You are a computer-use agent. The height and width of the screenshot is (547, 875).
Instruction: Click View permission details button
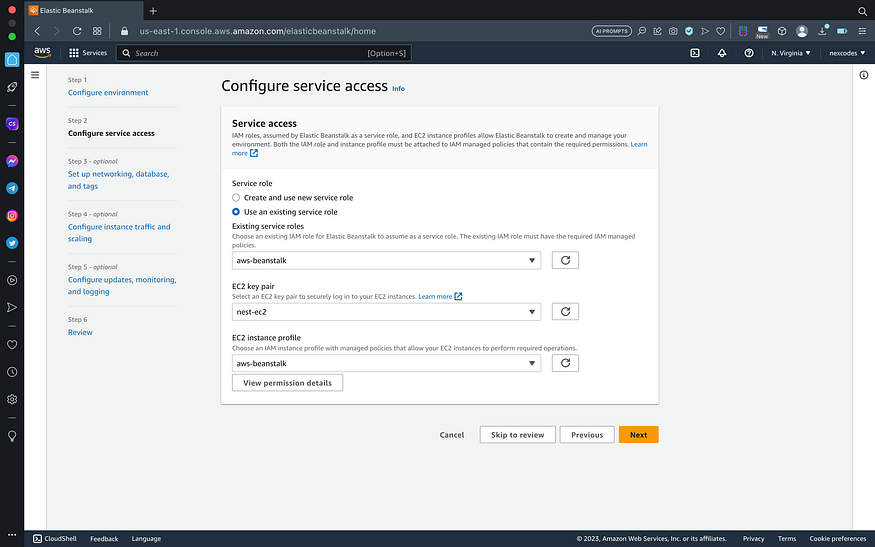coord(287,383)
